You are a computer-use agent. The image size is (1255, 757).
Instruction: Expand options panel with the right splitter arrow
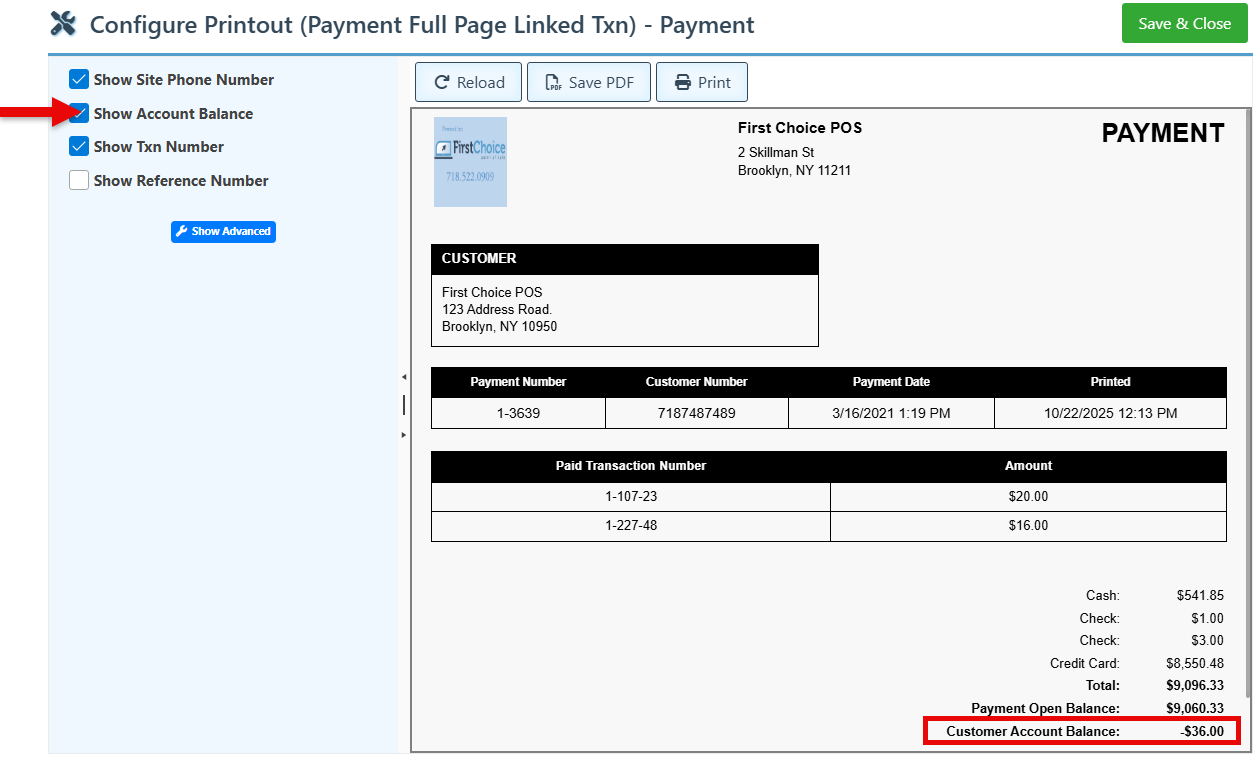[x=404, y=435]
